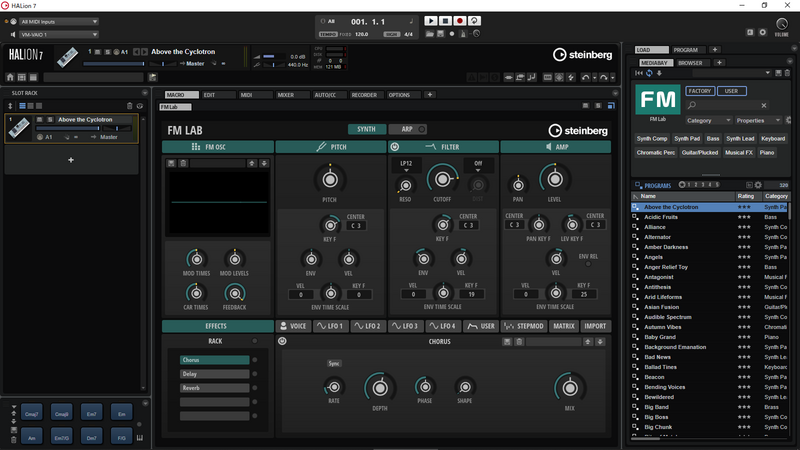Image resolution: width=800 pixels, height=450 pixels.
Task: Open the undo history dropdown arrow
Action: pyautogui.click(x=594, y=78)
